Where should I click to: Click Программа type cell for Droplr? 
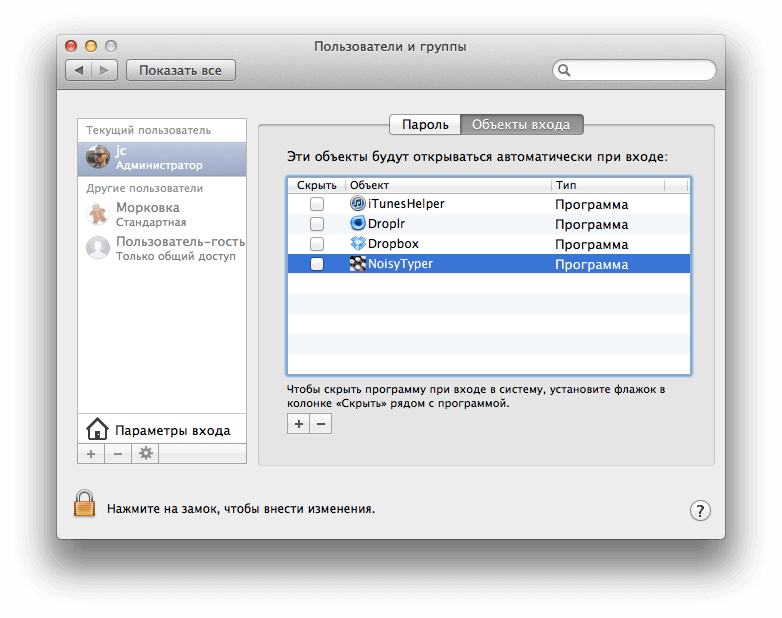[x=591, y=224]
